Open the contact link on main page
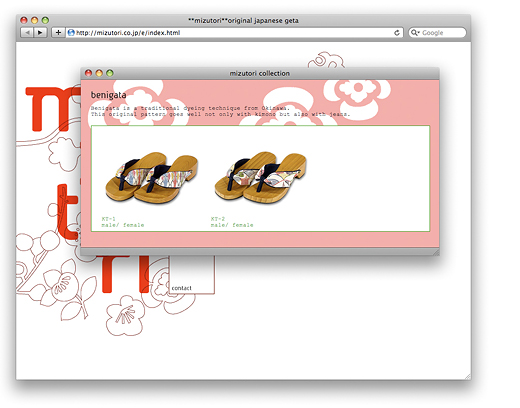This screenshot has width=520, height=408. click(182, 288)
